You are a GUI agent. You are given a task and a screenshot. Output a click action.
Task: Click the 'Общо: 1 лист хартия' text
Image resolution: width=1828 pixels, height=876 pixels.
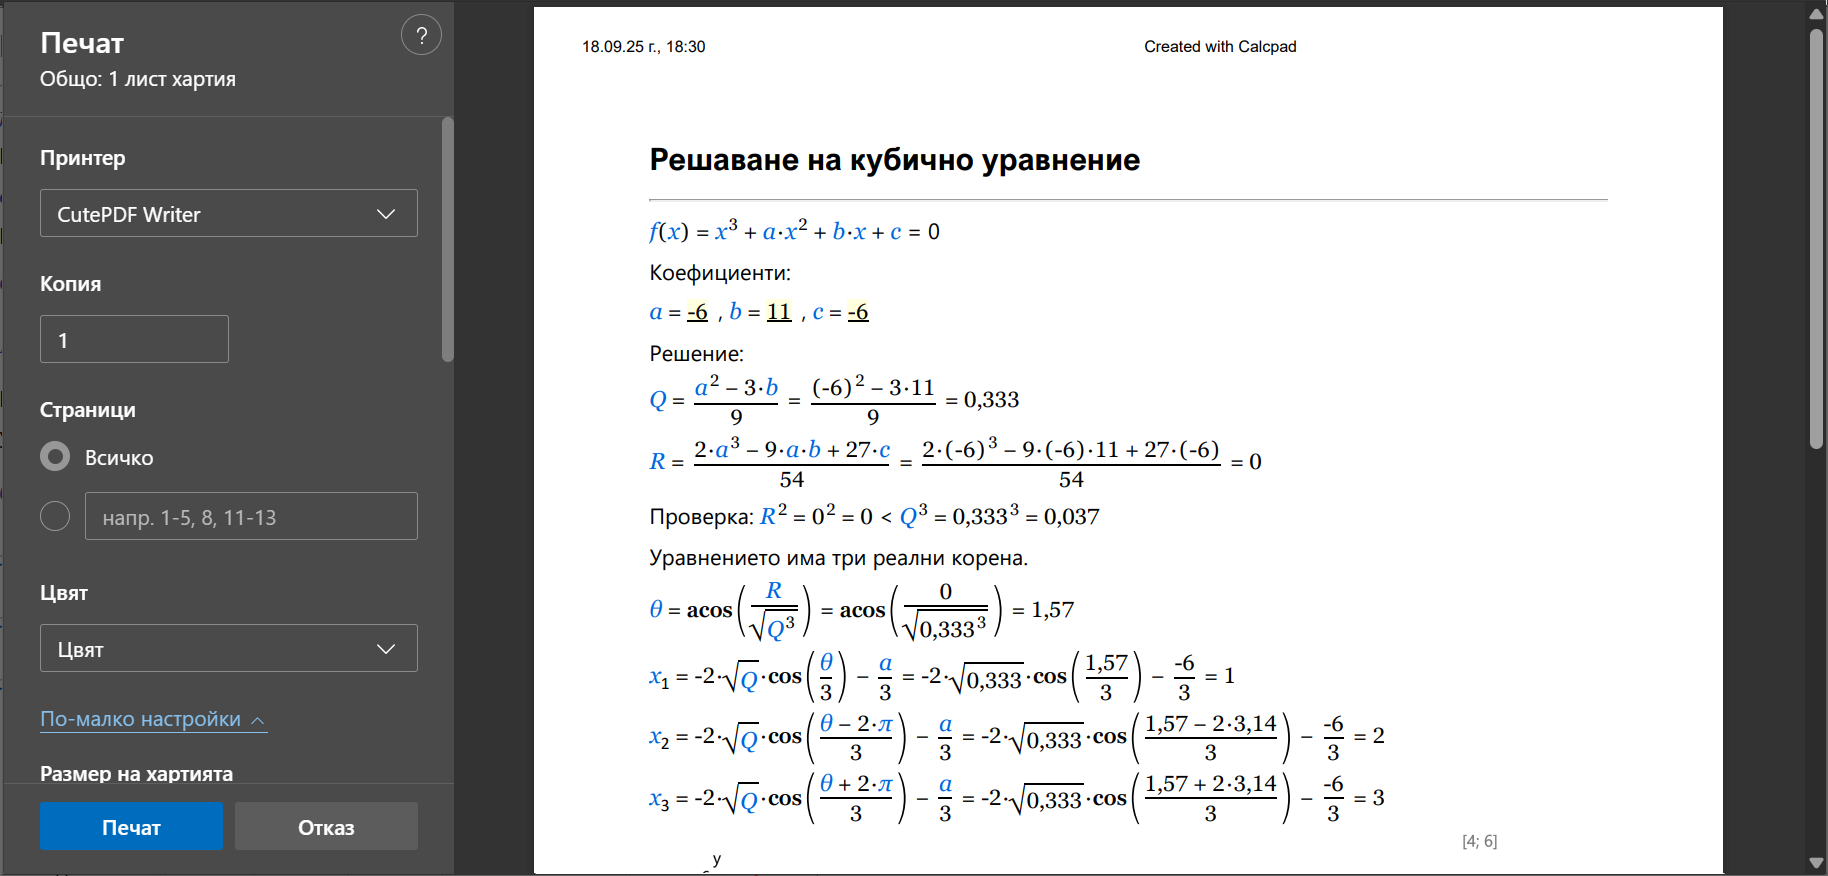[138, 79]
